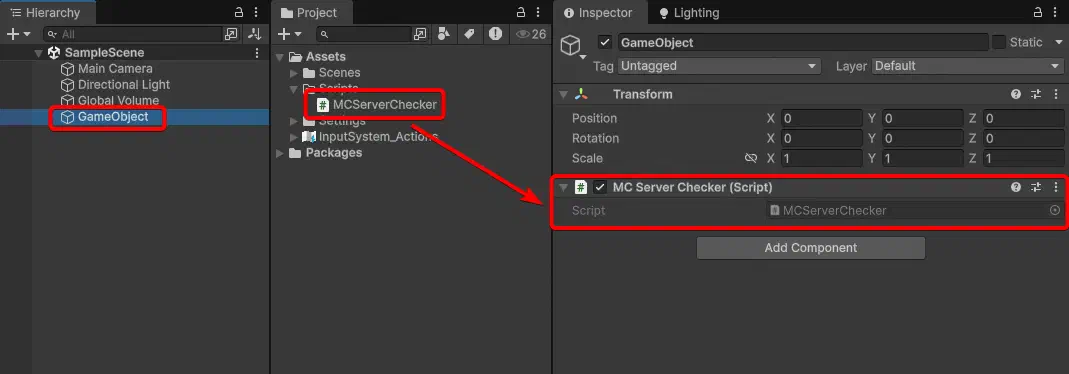This screenshot has width=1069, height=374.
Task: Open the Hierarchy plus create dropdown
Action: click(18, 33)
